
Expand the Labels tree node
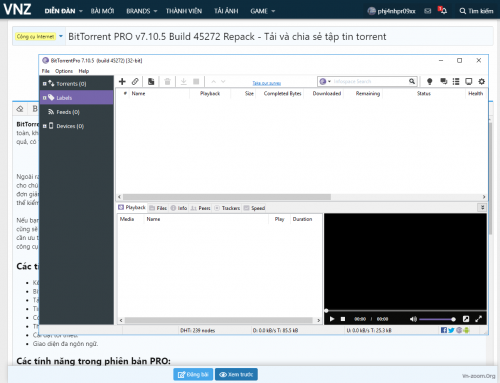[44, 98]
